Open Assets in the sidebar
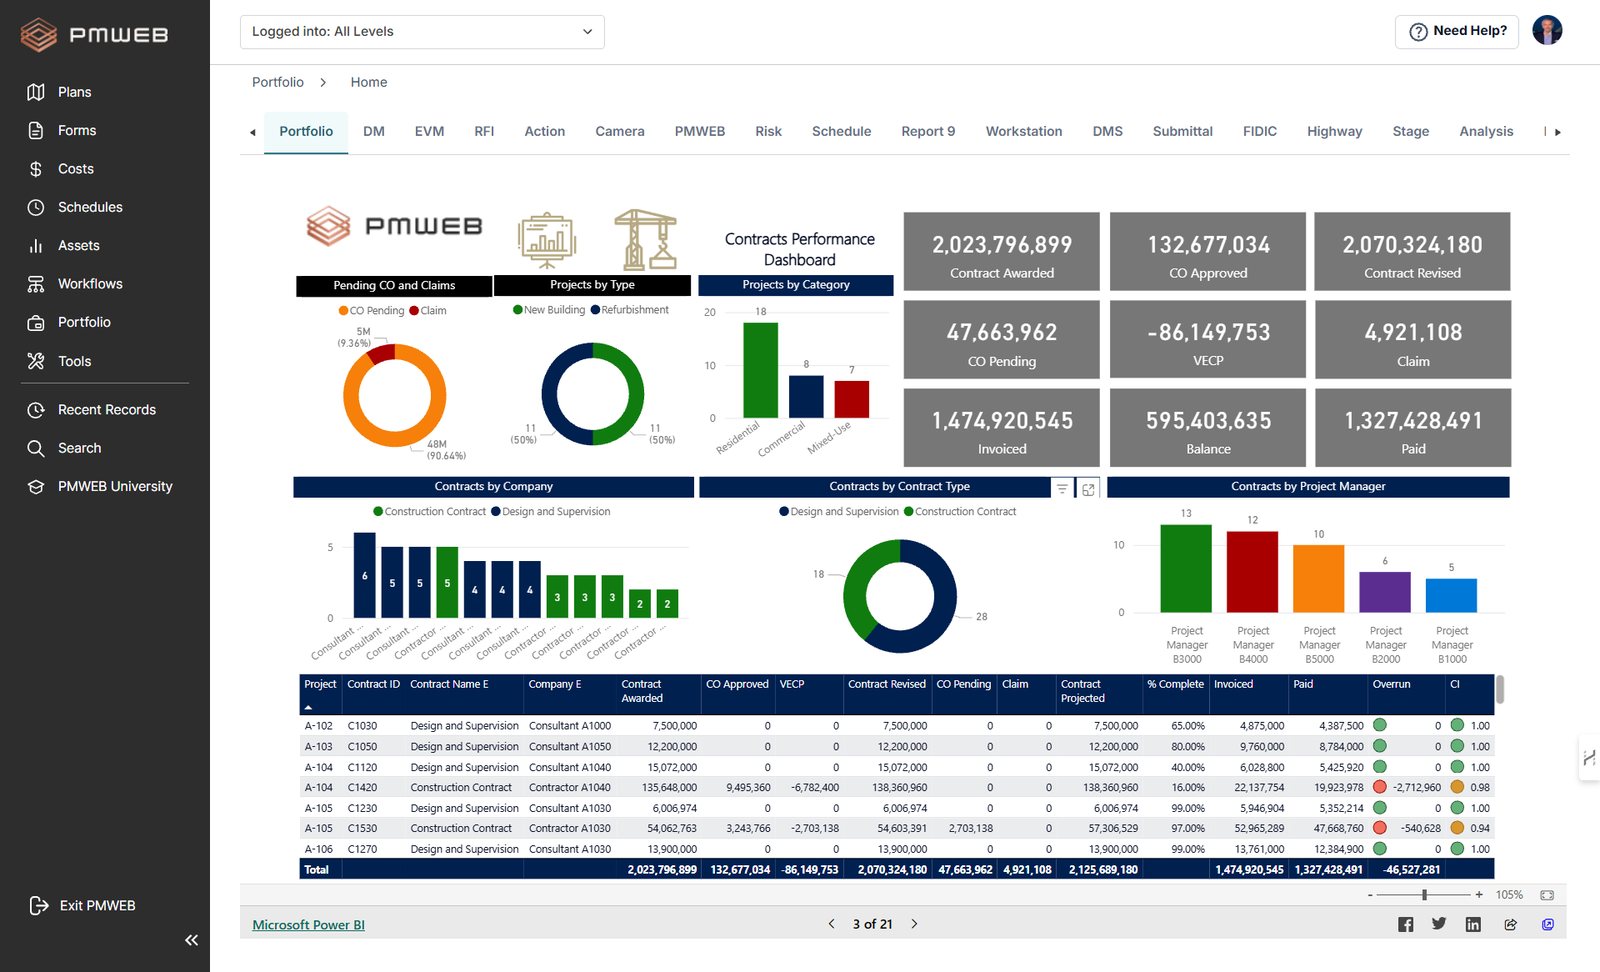 coord(78,245)
